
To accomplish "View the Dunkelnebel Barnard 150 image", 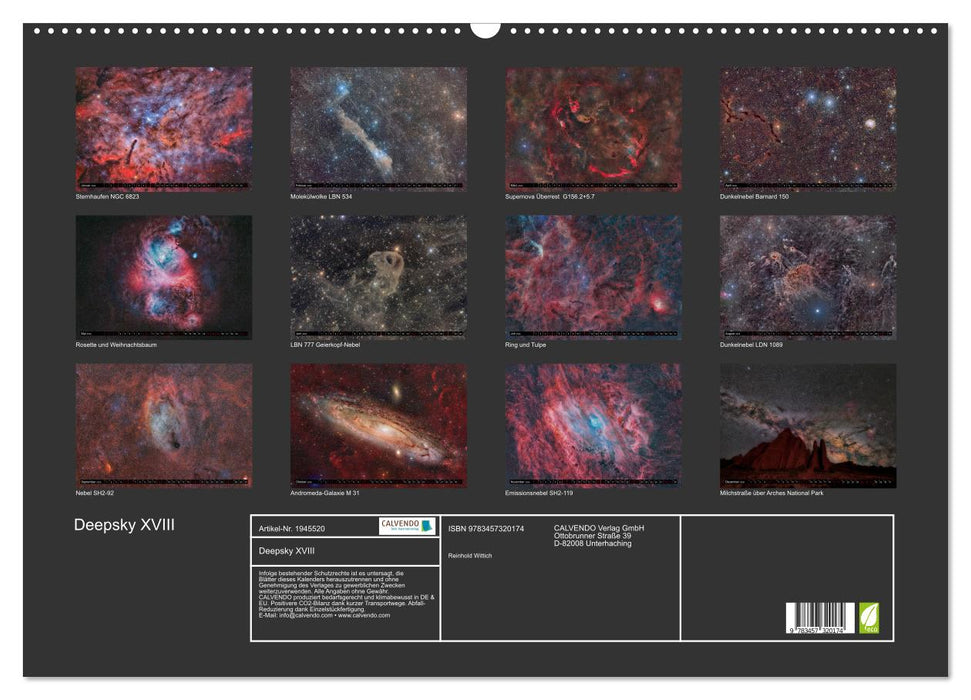I will [803, 125].
